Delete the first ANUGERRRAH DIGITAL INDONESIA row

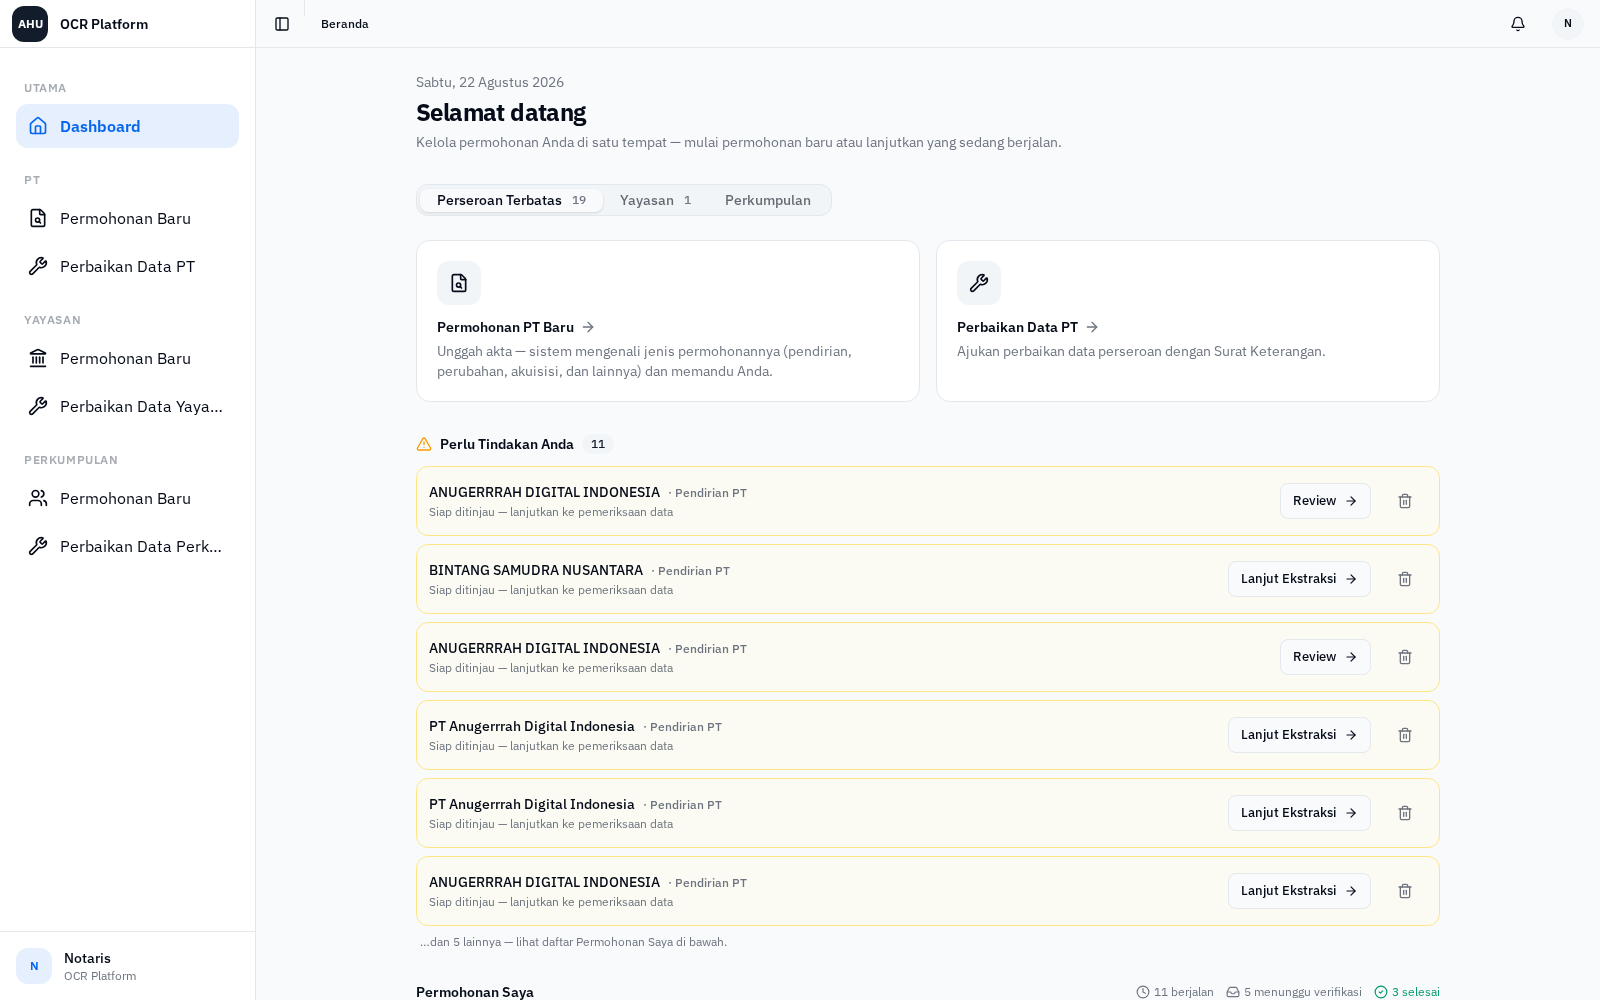coord(1405,501)
